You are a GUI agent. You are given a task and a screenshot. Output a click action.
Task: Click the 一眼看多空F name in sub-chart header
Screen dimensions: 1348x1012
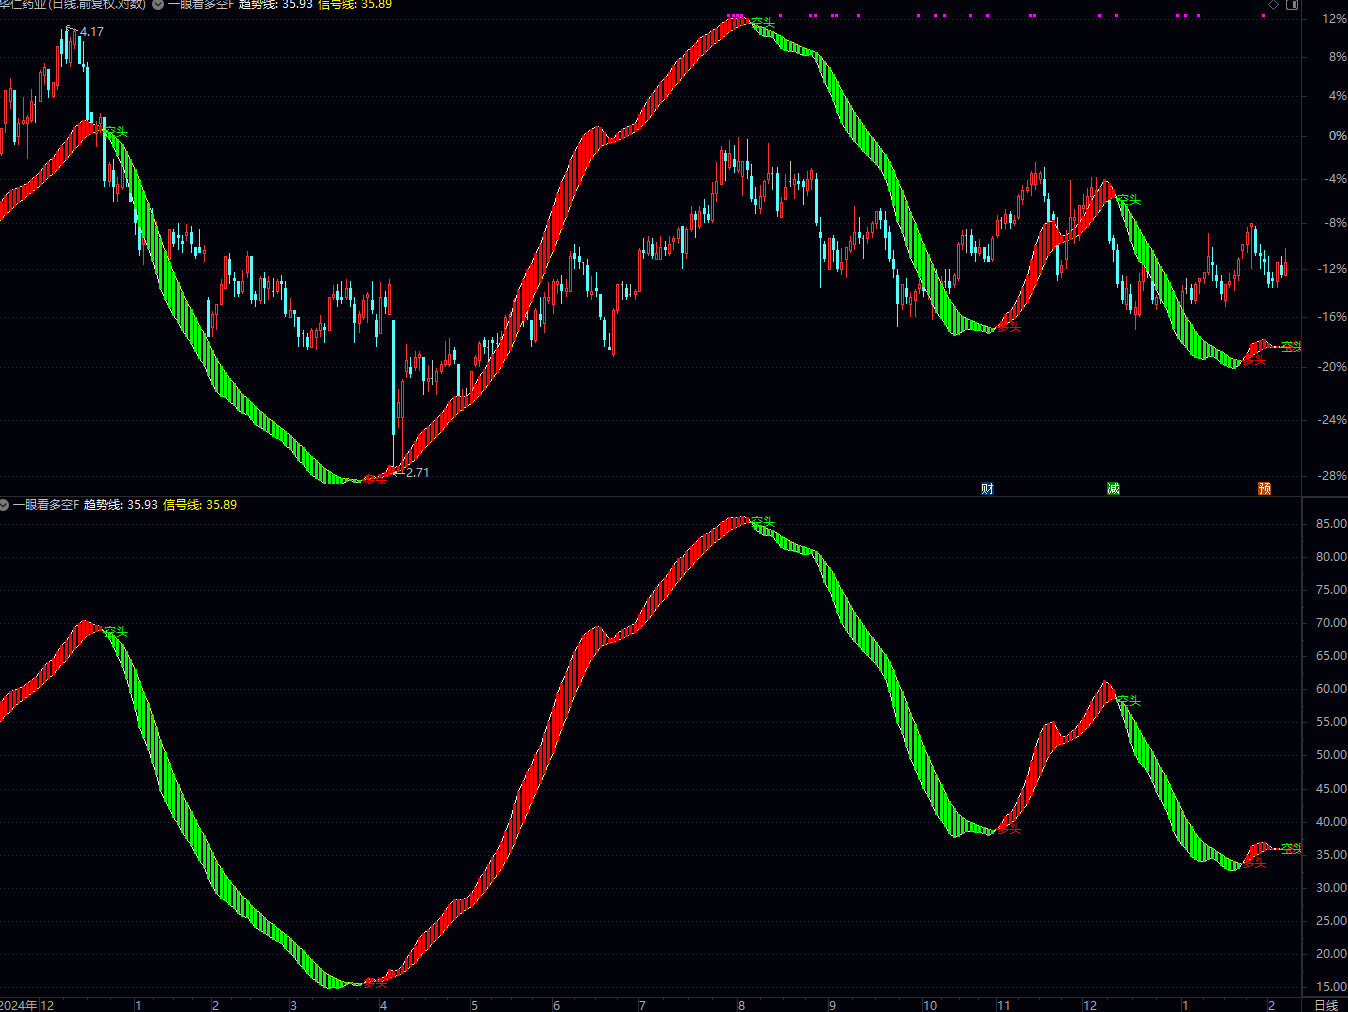pyautogui.click(x=46, y=505)
